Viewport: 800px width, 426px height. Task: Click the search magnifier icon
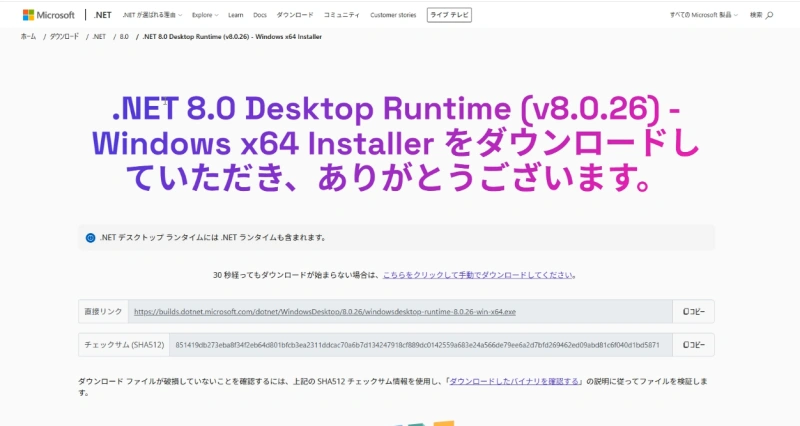coord(769,15)
